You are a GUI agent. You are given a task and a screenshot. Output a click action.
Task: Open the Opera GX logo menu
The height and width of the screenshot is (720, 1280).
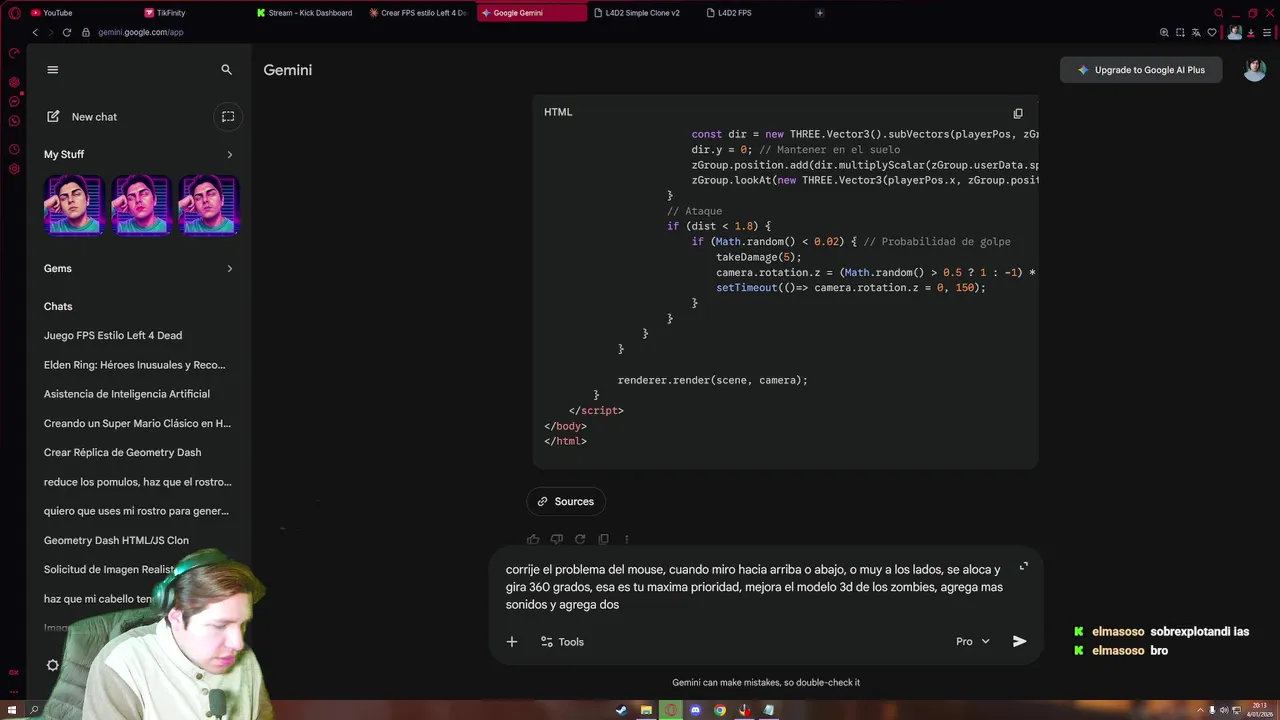tap(14, 13)
